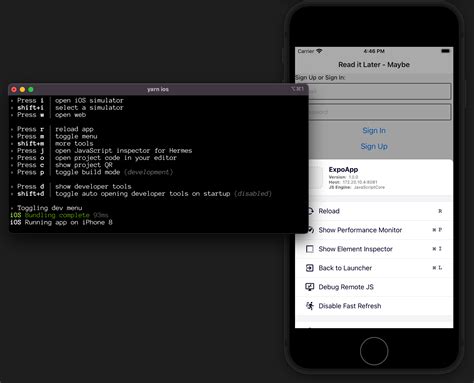Click the "toggle build mode" terminal line
This screenshot has height=383, width=474.
pyautogui.click(x=114, y=172)
